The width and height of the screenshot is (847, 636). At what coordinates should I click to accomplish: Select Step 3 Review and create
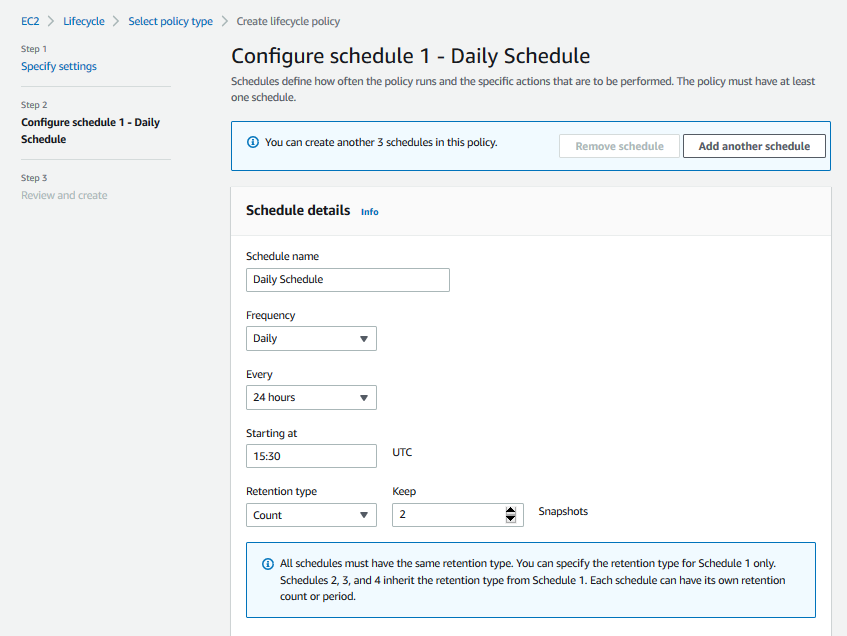[64, 195]
